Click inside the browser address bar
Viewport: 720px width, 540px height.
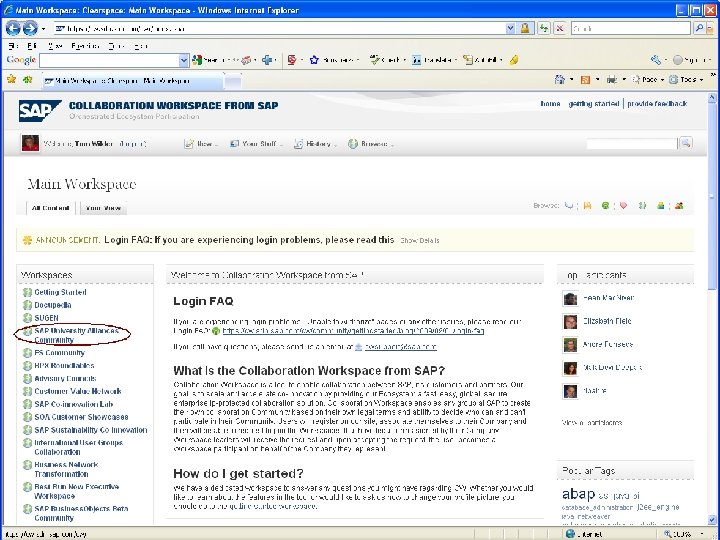(x=279, y=28)
